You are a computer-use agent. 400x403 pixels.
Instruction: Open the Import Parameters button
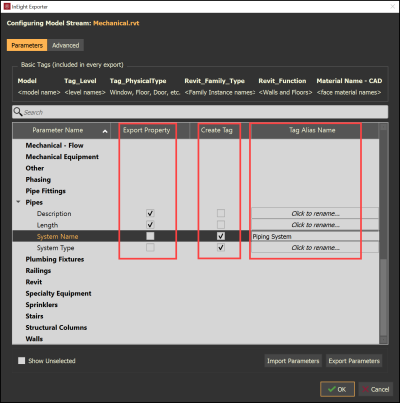(x=293, y=361)
